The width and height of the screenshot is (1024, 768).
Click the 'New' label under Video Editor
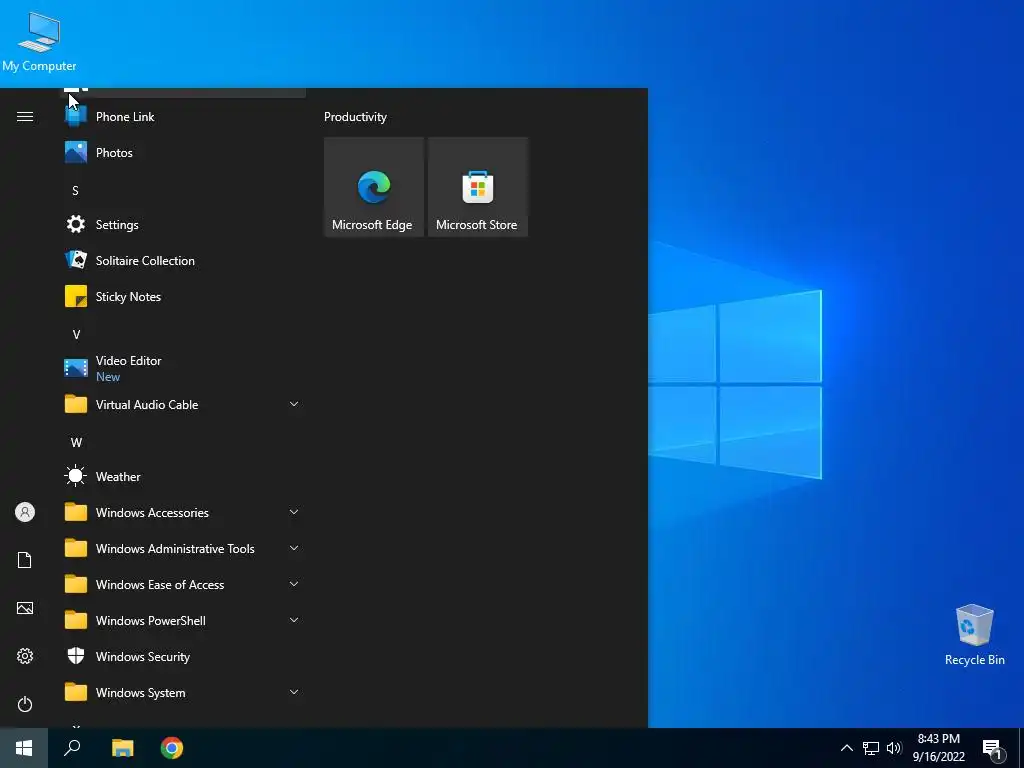pos(108,377)
